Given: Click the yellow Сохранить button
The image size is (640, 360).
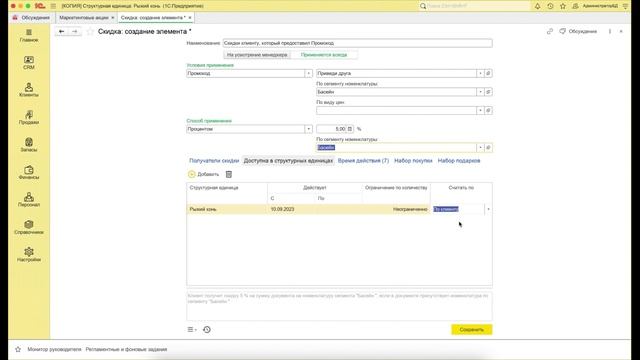Looking at the screenshot, I should tap(471, 329).
